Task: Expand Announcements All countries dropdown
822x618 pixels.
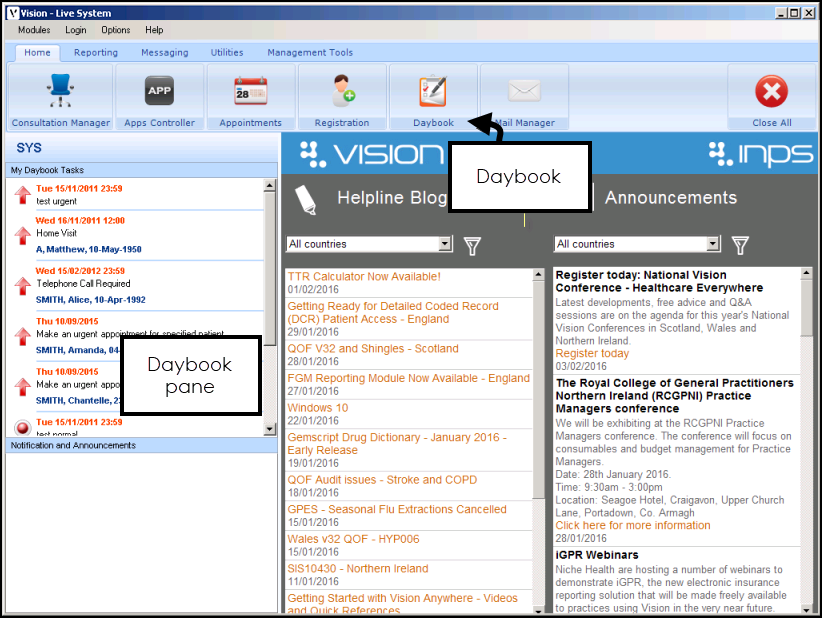Action: click(712, 244)
